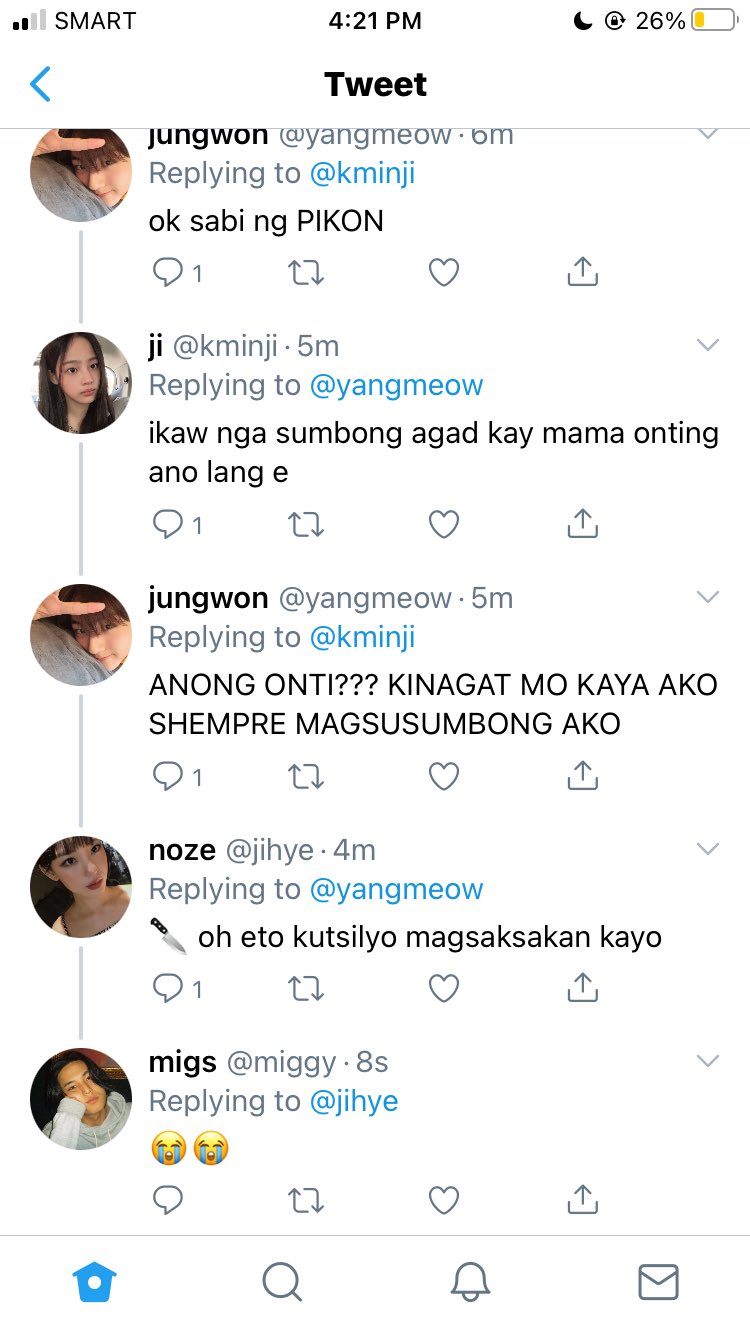This screenshot has width=750, height=1334.
Task: Like migs's crying emoji tweet
Action: coord(443,1200)
